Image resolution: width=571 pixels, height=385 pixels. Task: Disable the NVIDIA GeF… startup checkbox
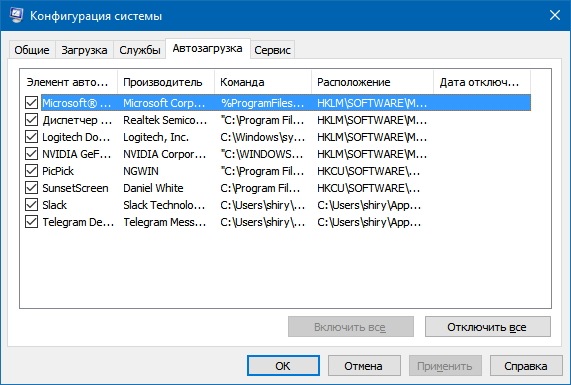tap(31, 154)
